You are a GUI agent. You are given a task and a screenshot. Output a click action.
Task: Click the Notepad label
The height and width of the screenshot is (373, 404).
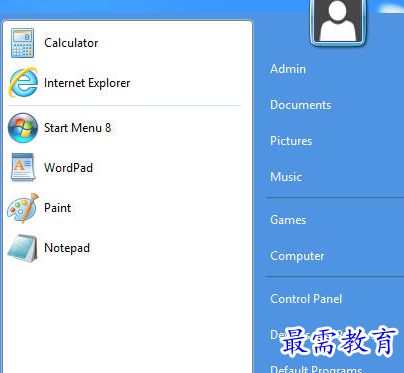click(x=67, y=248)
